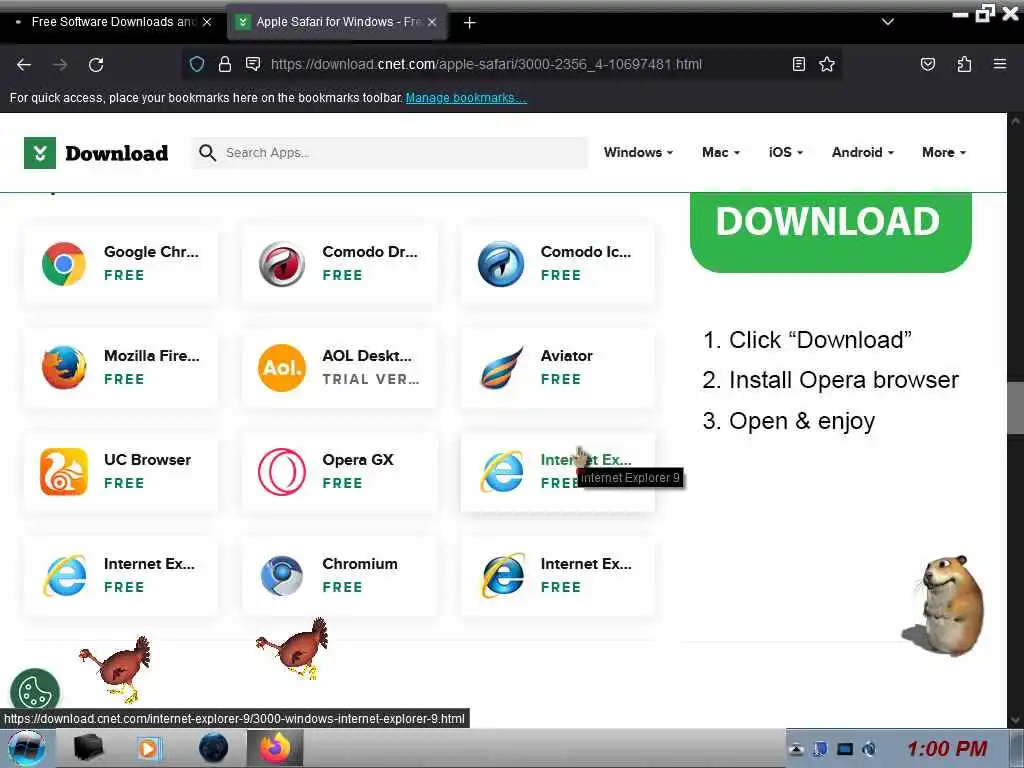Open the extensions puzzle icon
The width and height of the screenshot is (1024, 768).
pos(964,64)
